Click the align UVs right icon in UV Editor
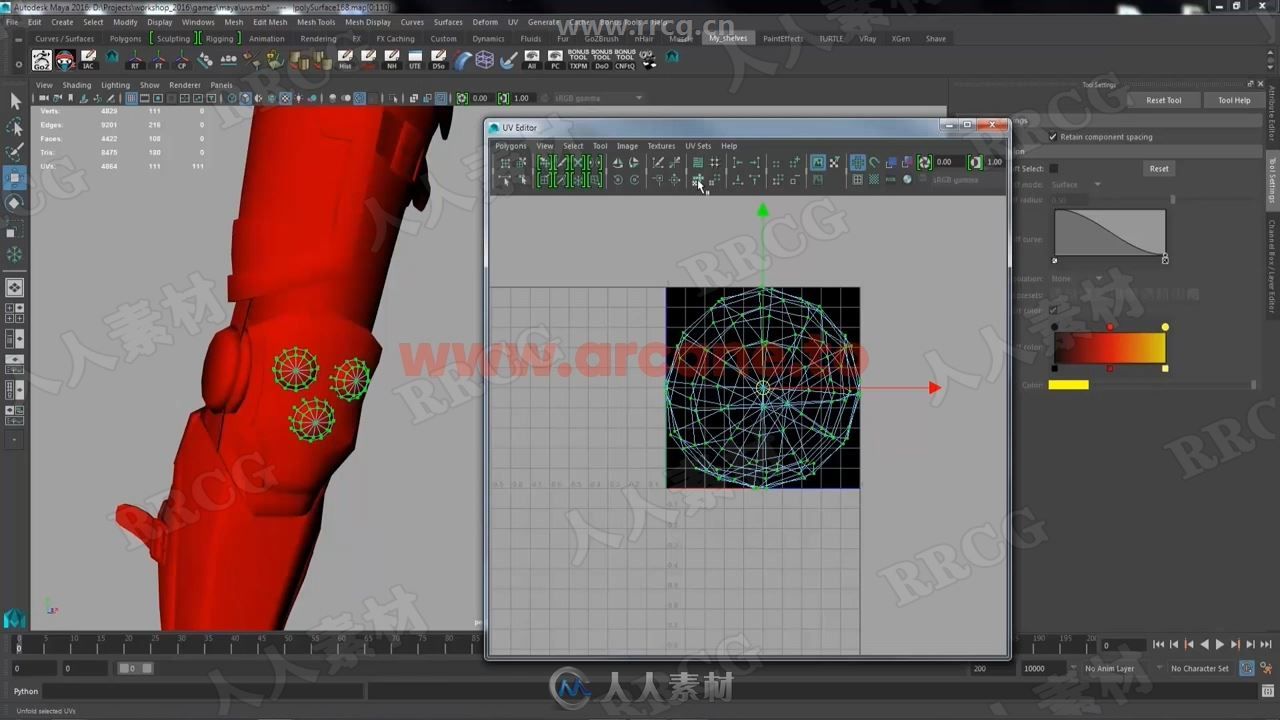 tap(754, 162)
